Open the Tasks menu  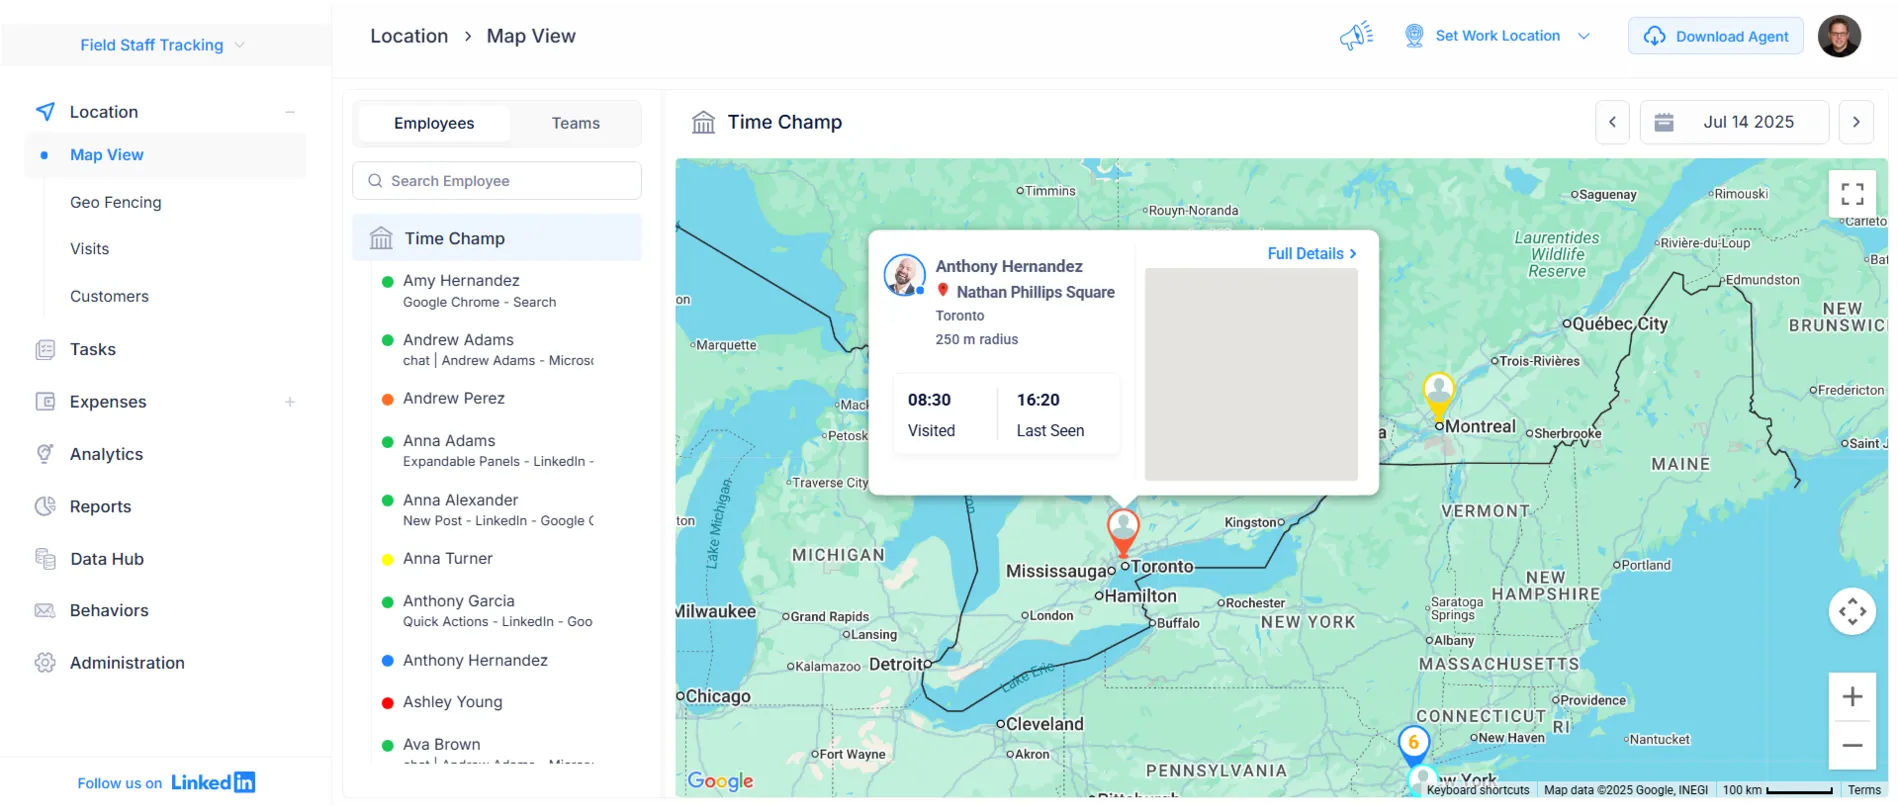[x=93, y=349]
